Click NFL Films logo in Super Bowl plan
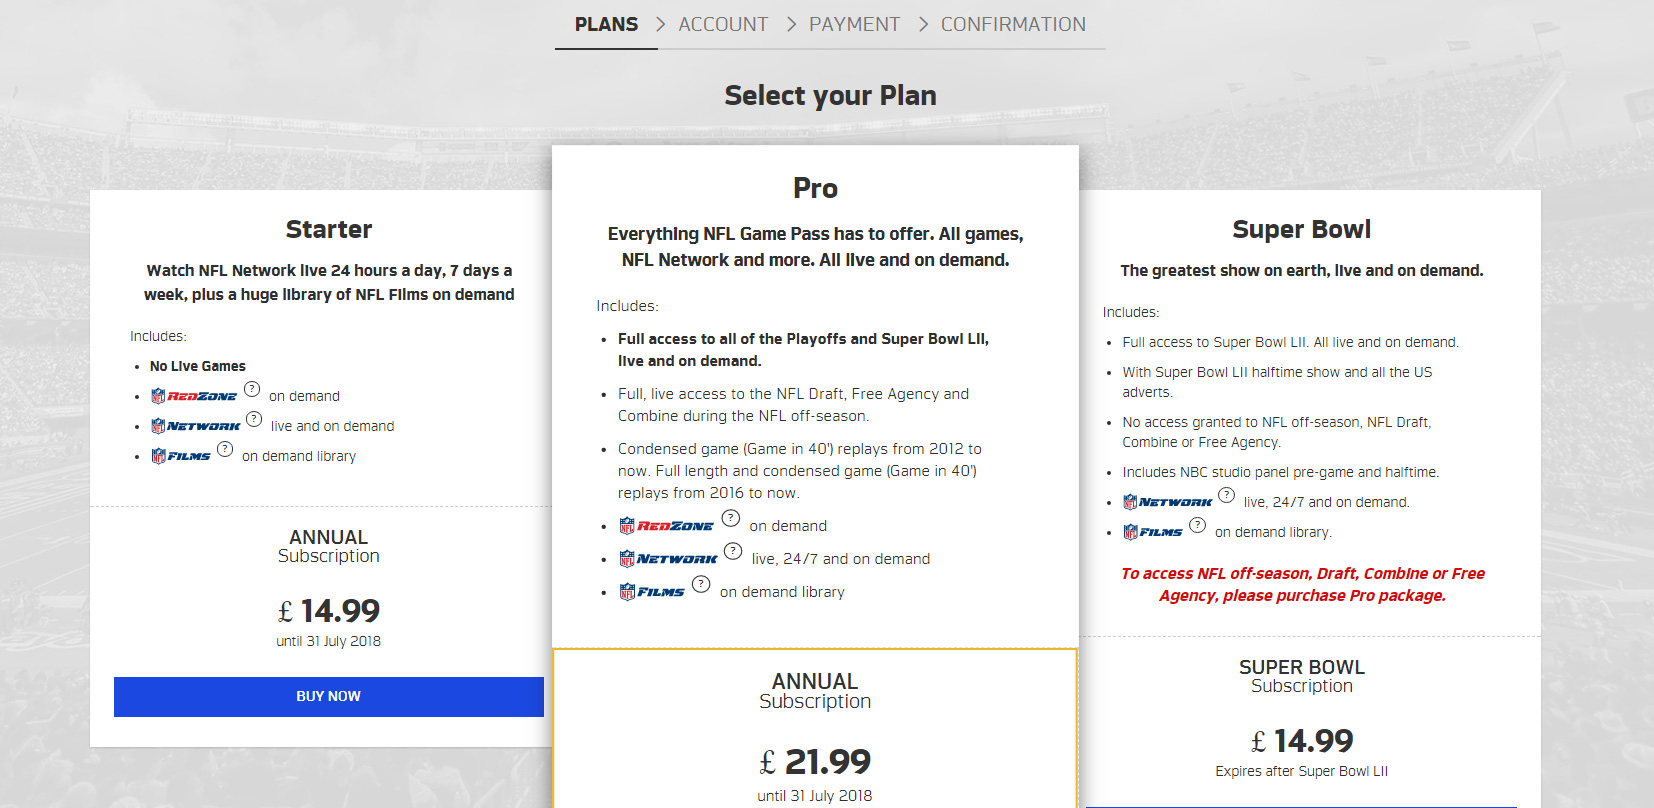The width and height of the screenshot is (1654, 808). tap(1153, 532)
